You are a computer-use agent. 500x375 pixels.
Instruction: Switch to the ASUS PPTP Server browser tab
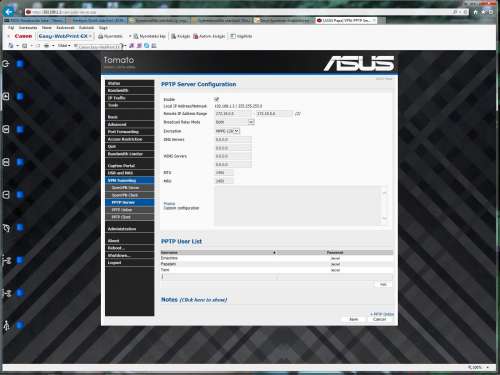pyautogui.click(x=346, y=20)
